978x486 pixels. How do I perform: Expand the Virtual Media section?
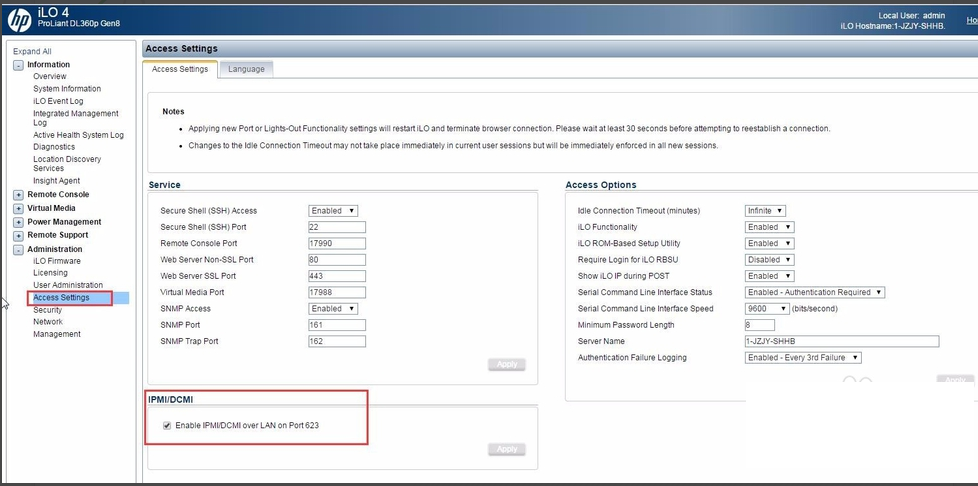point(19,208)
